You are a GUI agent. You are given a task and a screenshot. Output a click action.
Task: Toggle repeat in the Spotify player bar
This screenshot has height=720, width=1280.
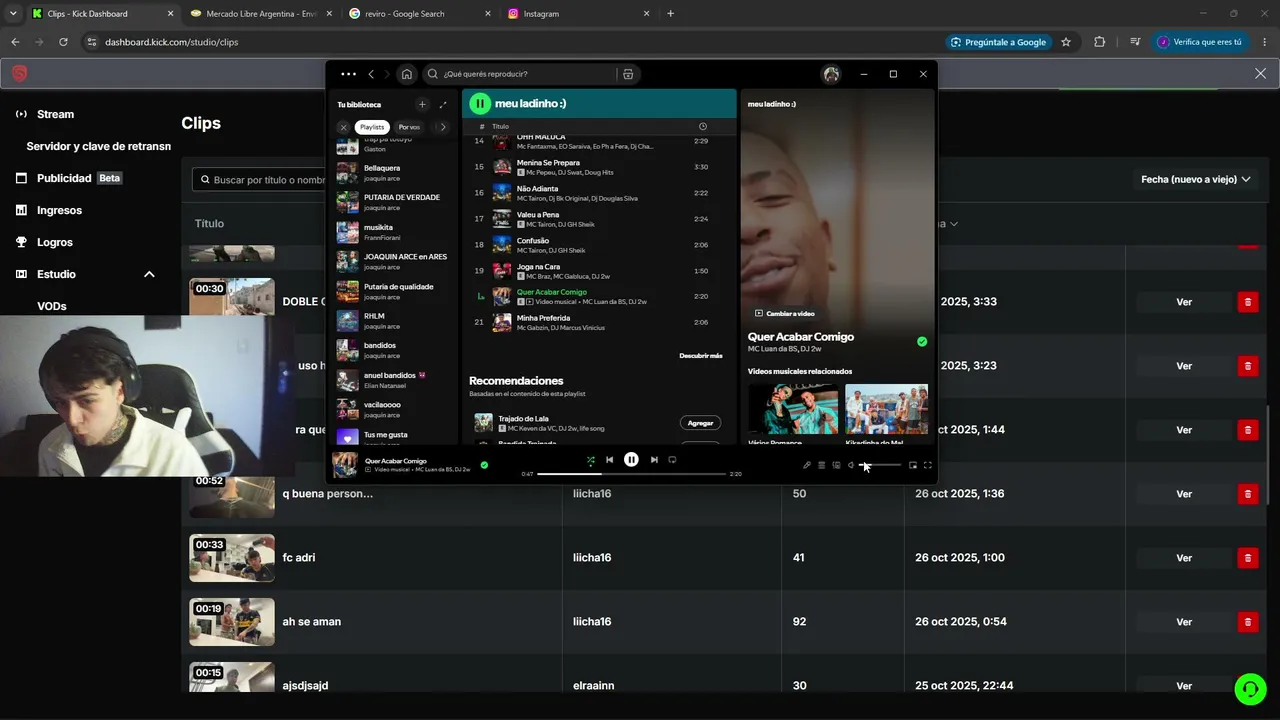tap(672, 460)
